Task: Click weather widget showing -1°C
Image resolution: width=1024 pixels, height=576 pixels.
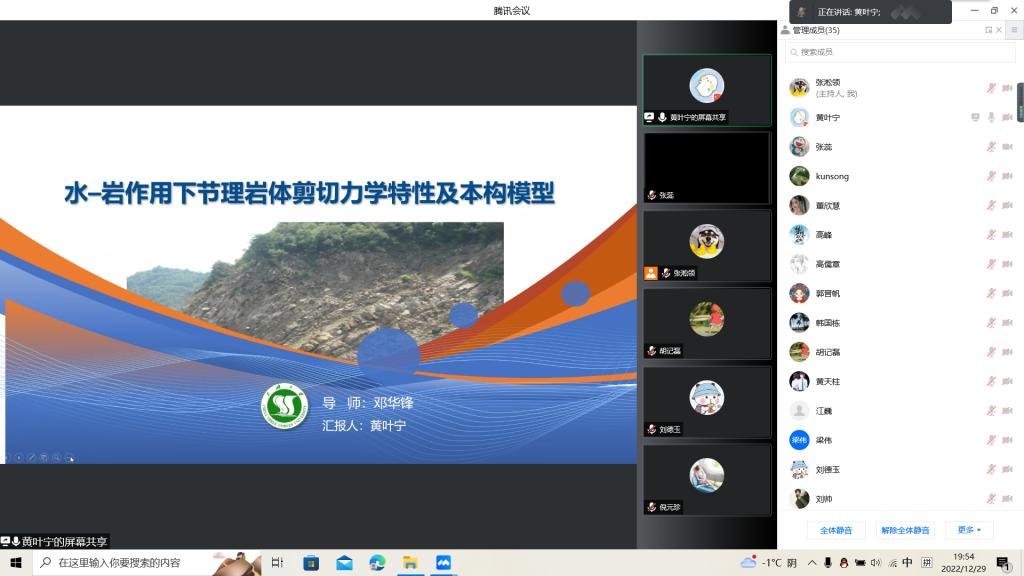Action: coord(769,562)
